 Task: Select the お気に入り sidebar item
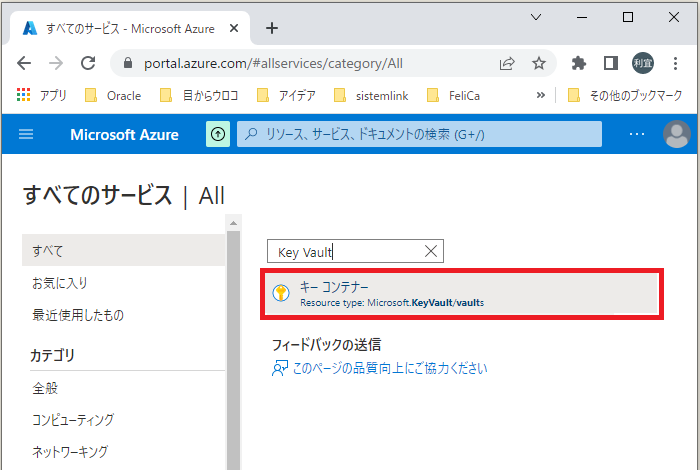coord(60,283)
